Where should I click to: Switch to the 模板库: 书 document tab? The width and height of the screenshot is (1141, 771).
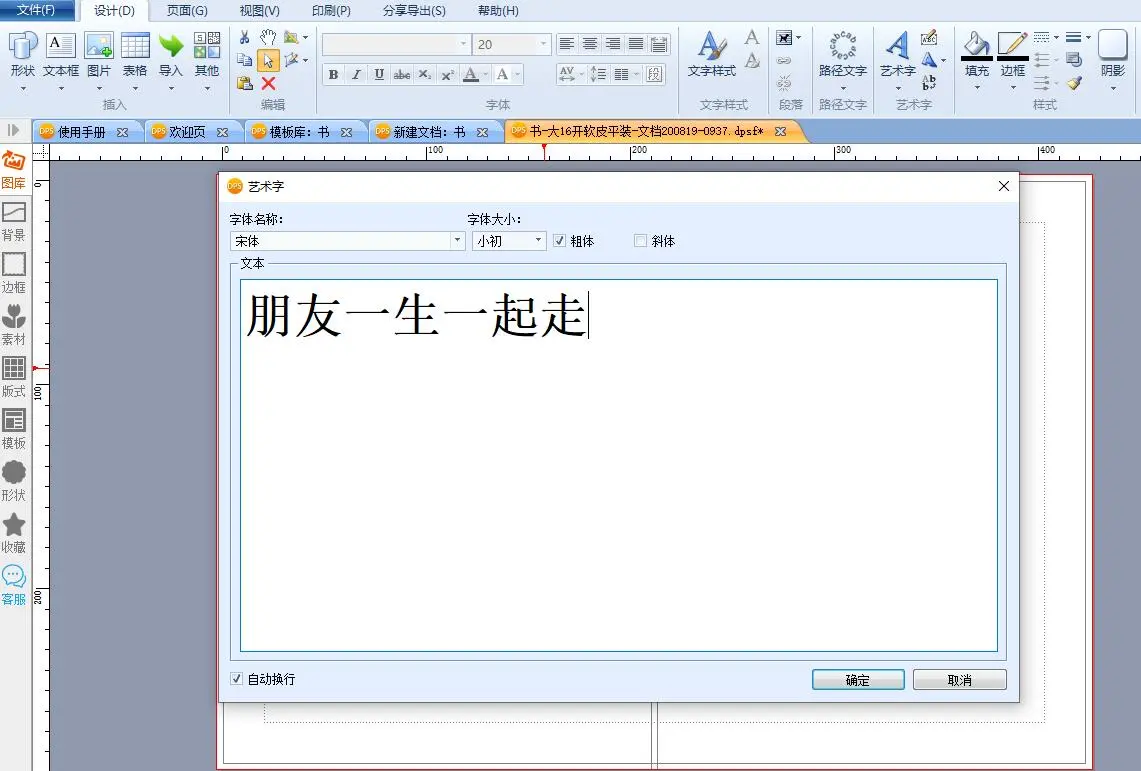tap(299, 132)
